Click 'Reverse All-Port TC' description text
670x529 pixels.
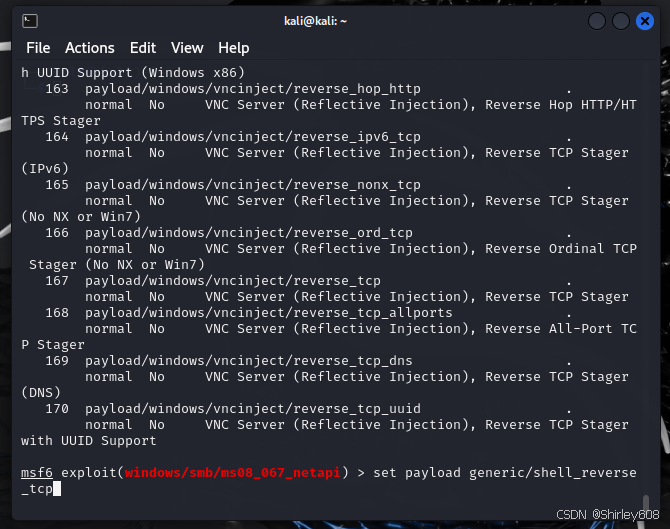click(561, 329)
